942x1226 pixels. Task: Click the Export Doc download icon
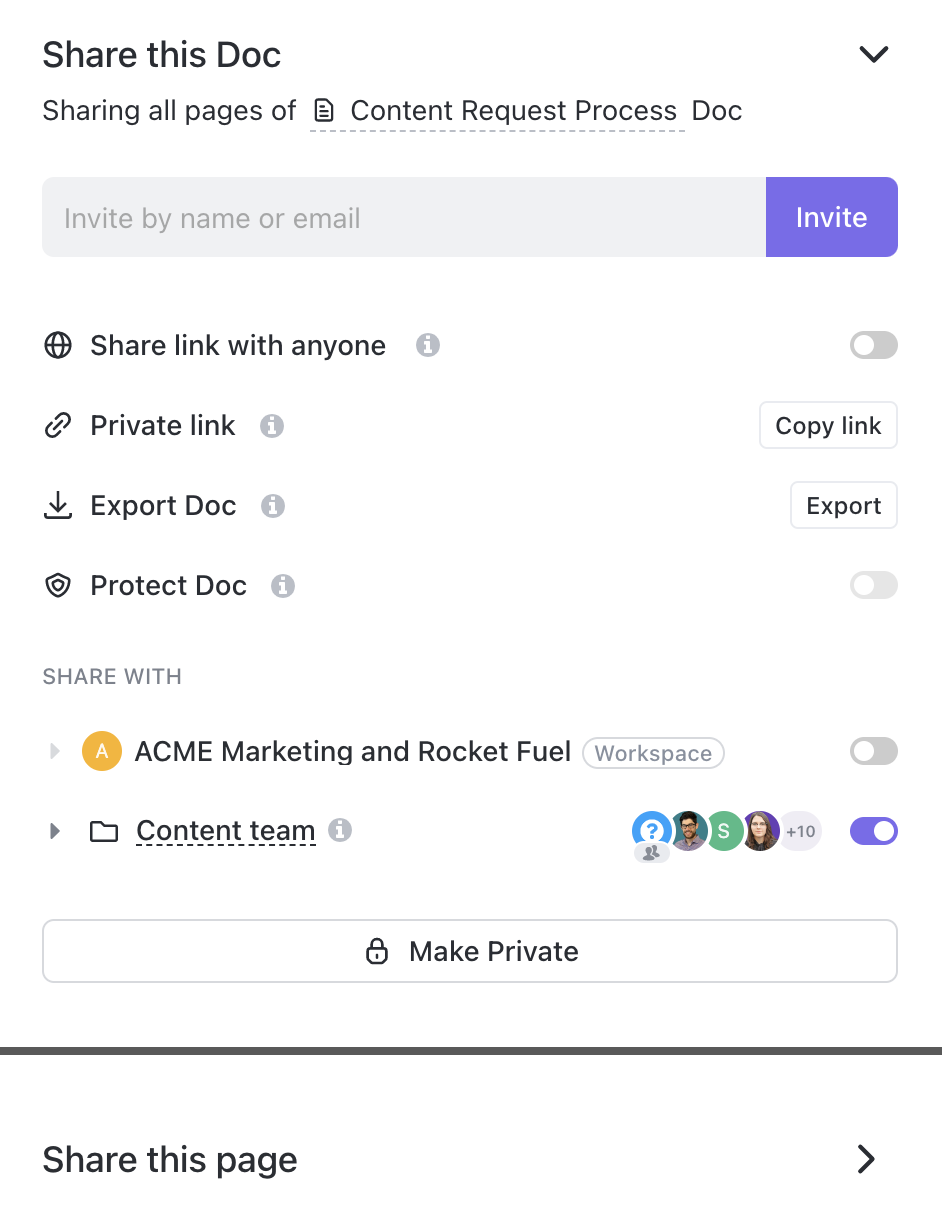[58, 505]
